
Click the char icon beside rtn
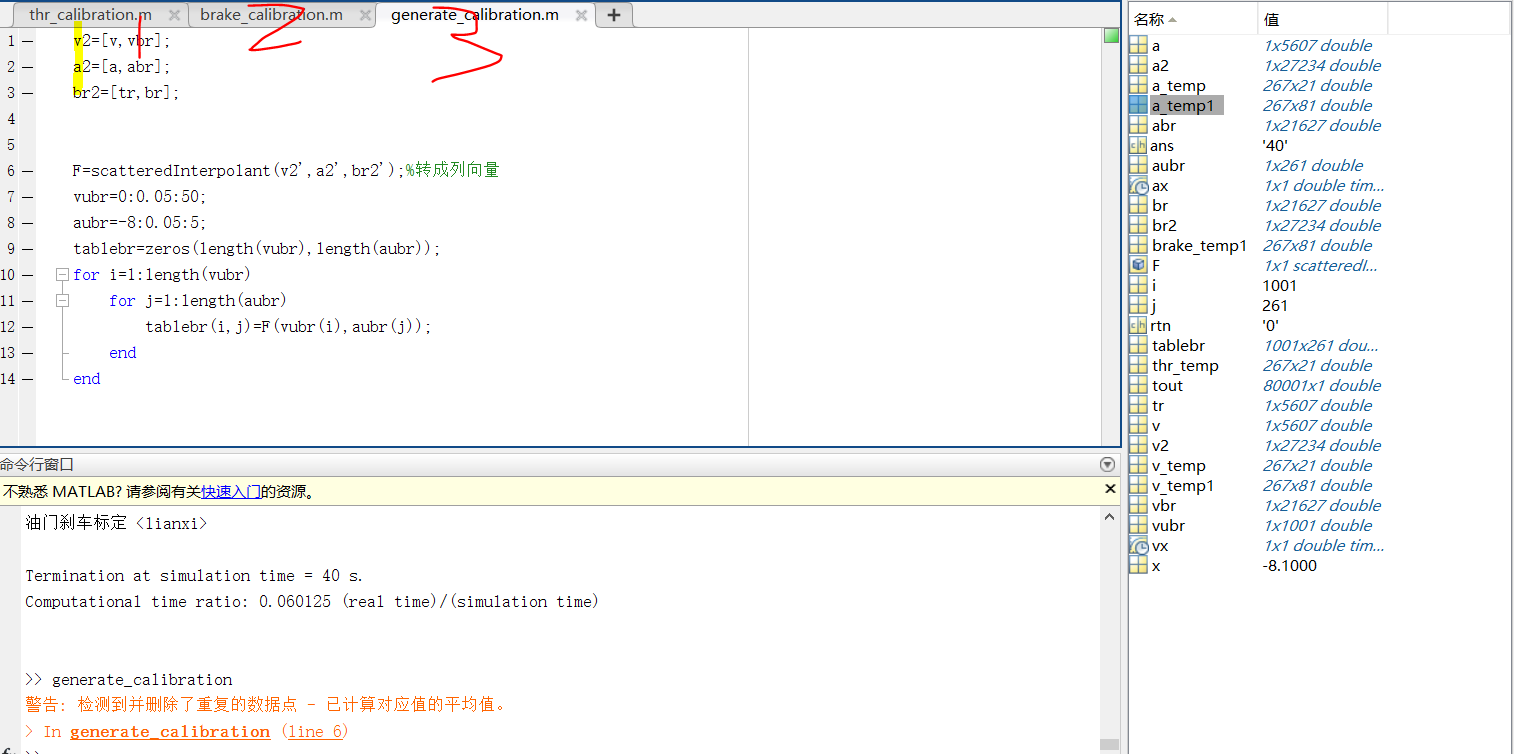click(x=1138, y=325)
